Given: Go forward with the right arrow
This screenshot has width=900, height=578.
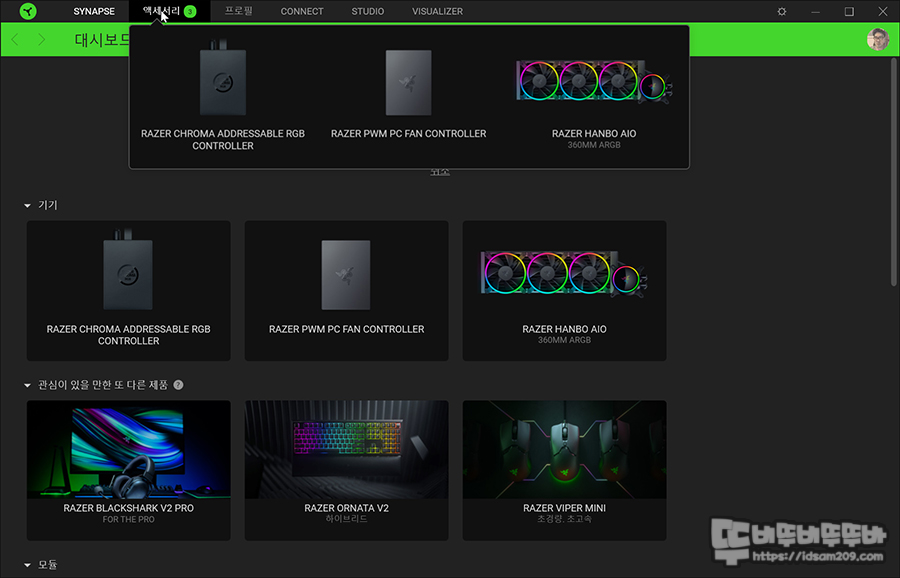Looking at the screenshot, I should [41, 40].
